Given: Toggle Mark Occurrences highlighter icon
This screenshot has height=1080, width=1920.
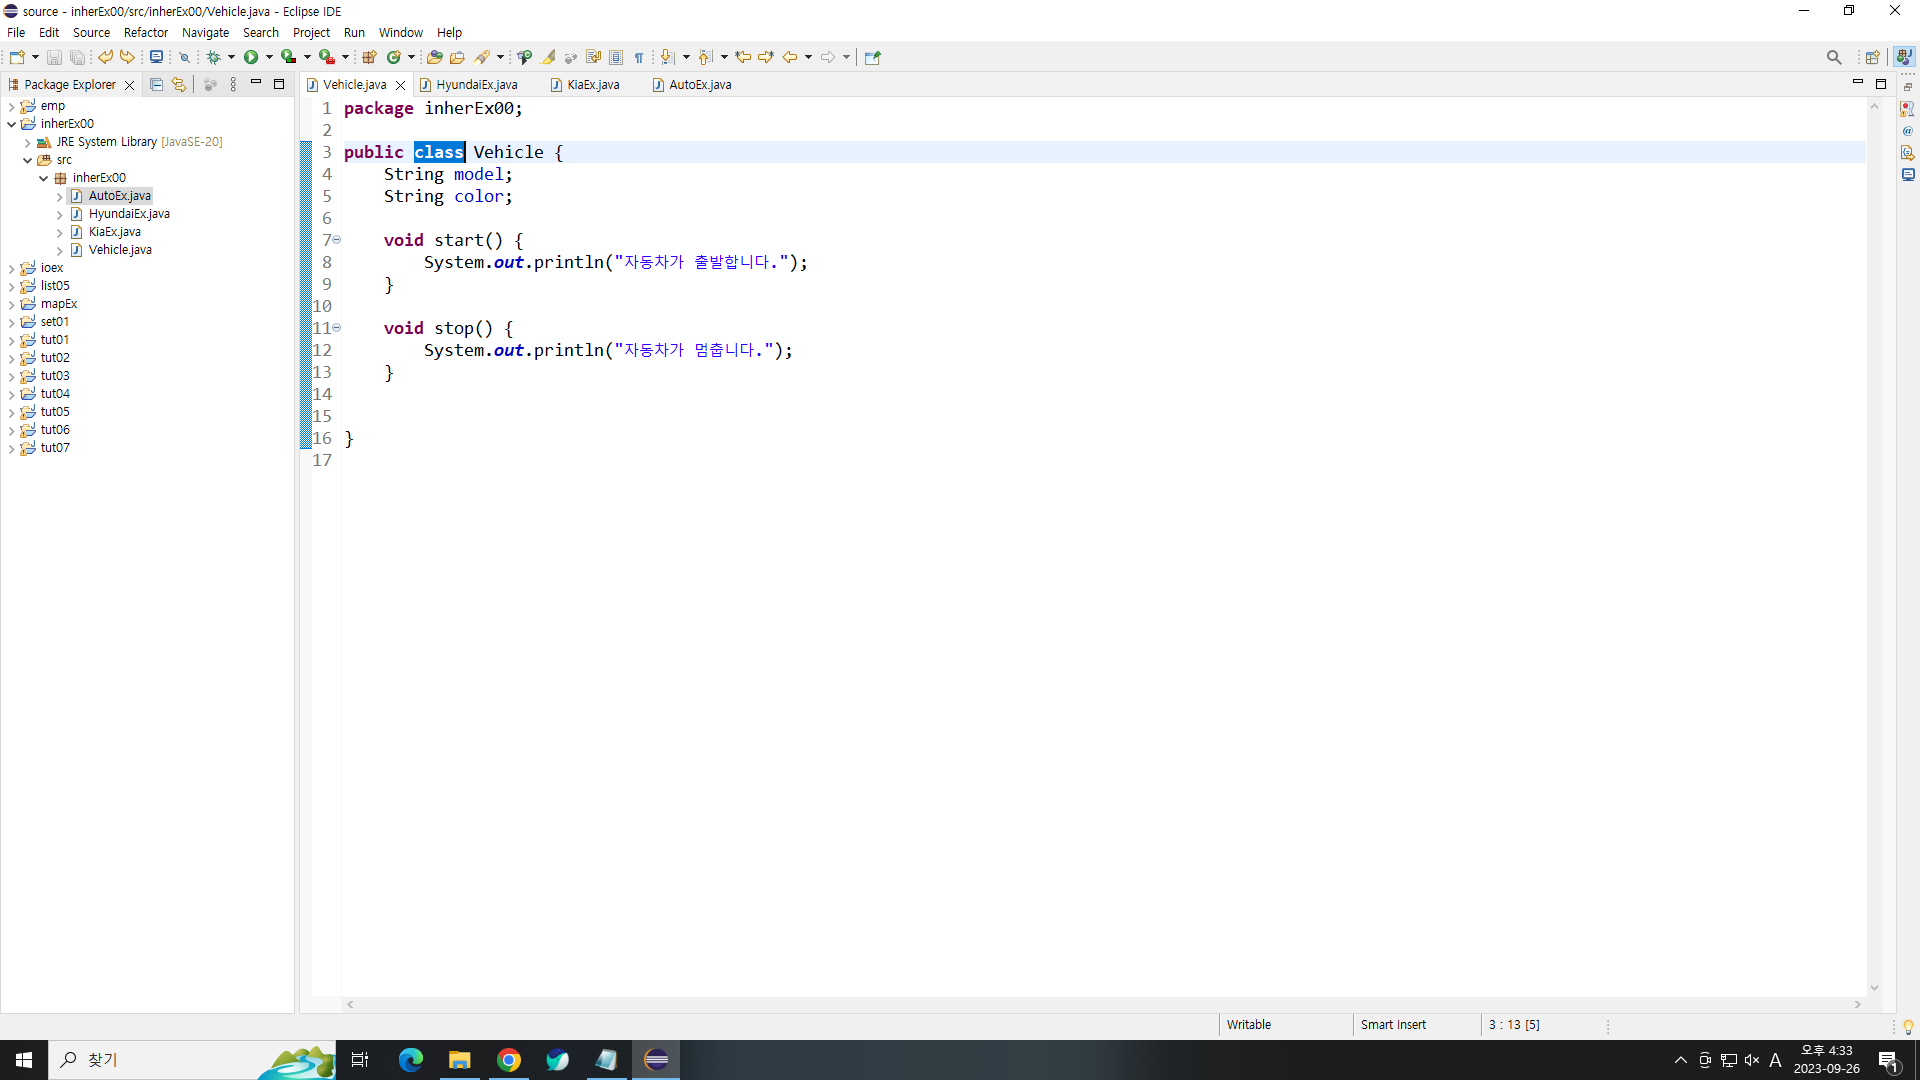Looking at the screenshot, I should click(549, 57).
